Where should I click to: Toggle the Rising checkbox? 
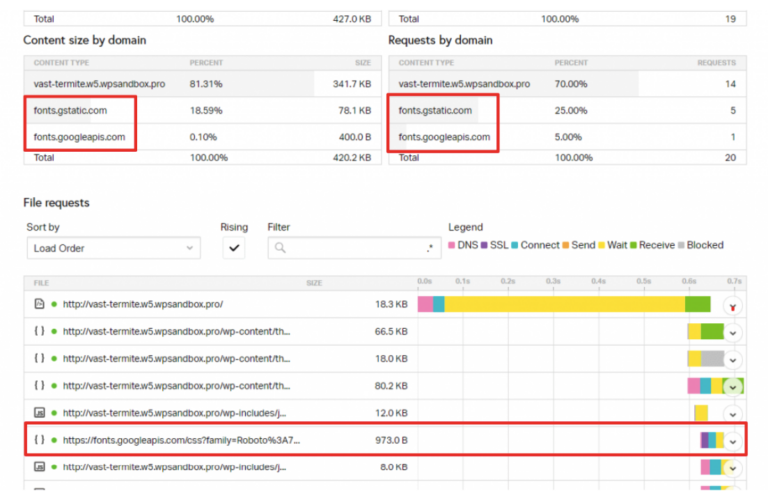coord(234,248)
